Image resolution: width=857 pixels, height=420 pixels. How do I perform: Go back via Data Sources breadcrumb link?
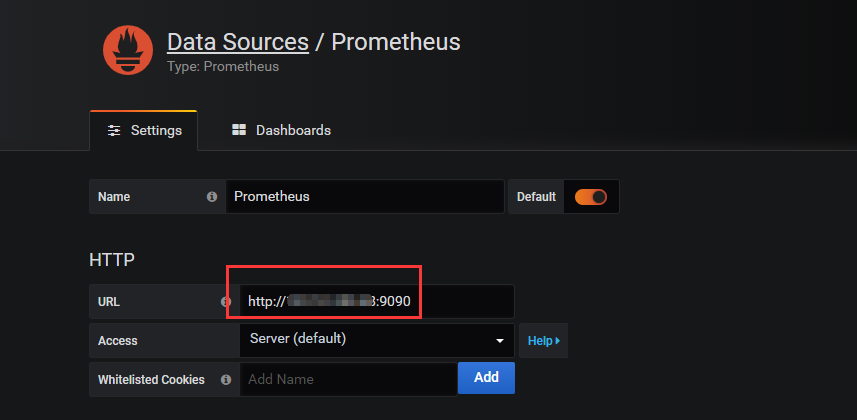(x=237, y=42)
